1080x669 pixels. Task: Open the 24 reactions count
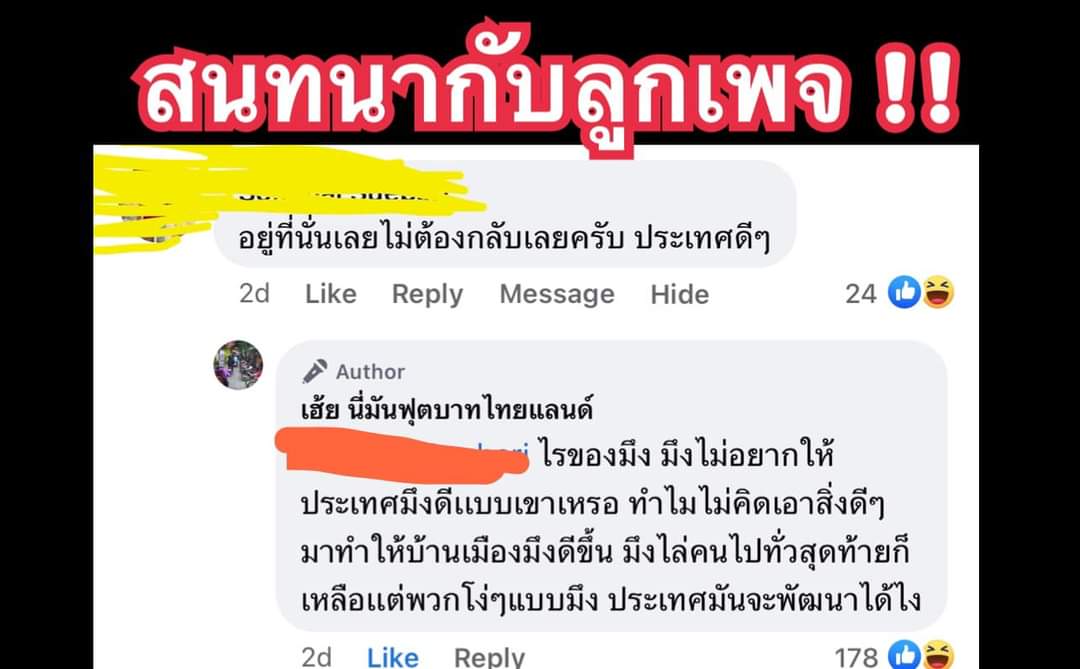click(861, 294)
